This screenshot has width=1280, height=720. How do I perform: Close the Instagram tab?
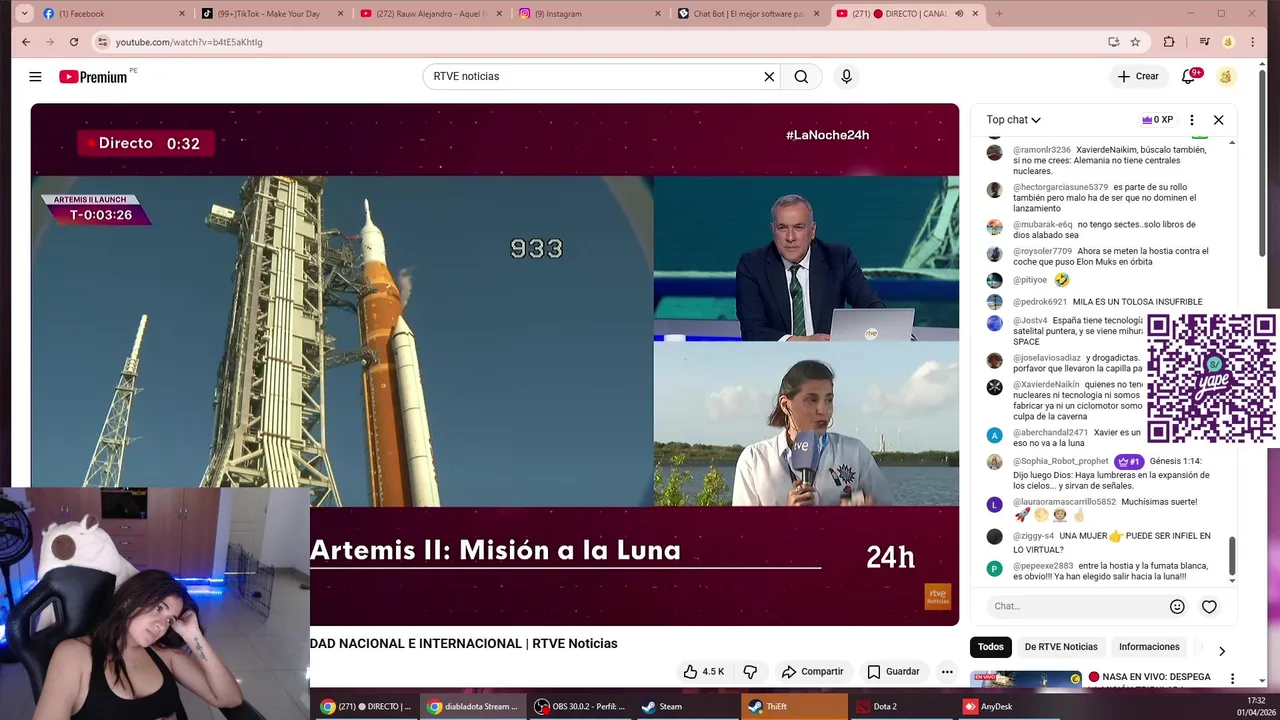click(x=658, y=14)
